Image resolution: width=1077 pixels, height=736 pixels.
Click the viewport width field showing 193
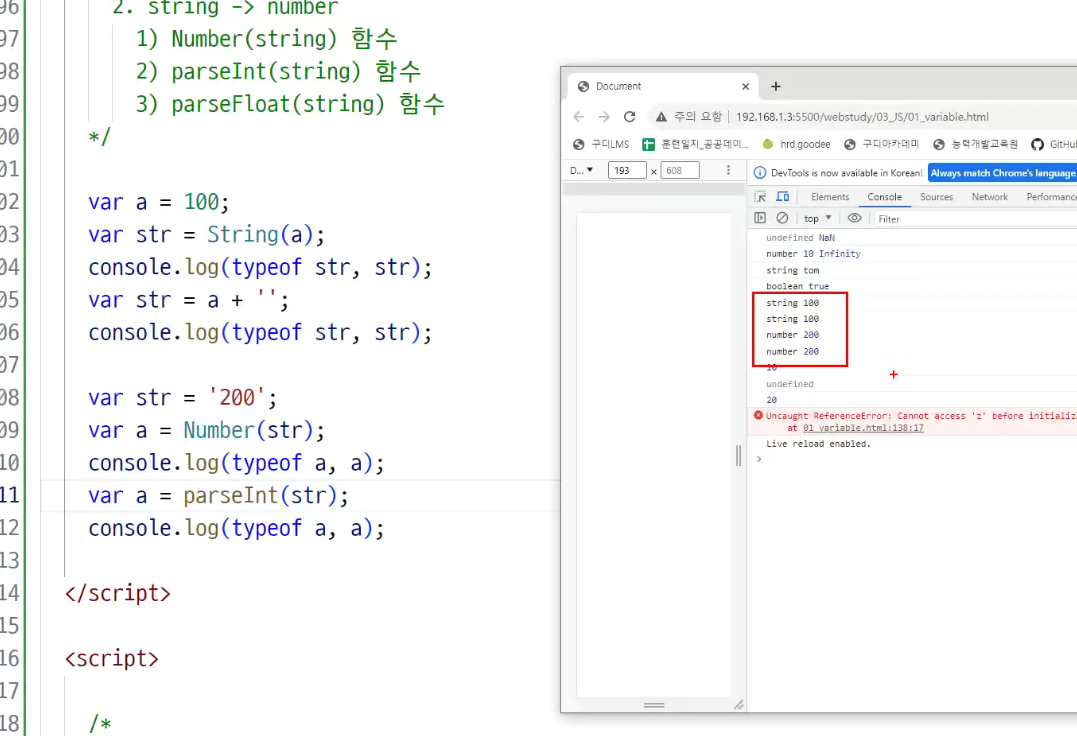(626, 170)
